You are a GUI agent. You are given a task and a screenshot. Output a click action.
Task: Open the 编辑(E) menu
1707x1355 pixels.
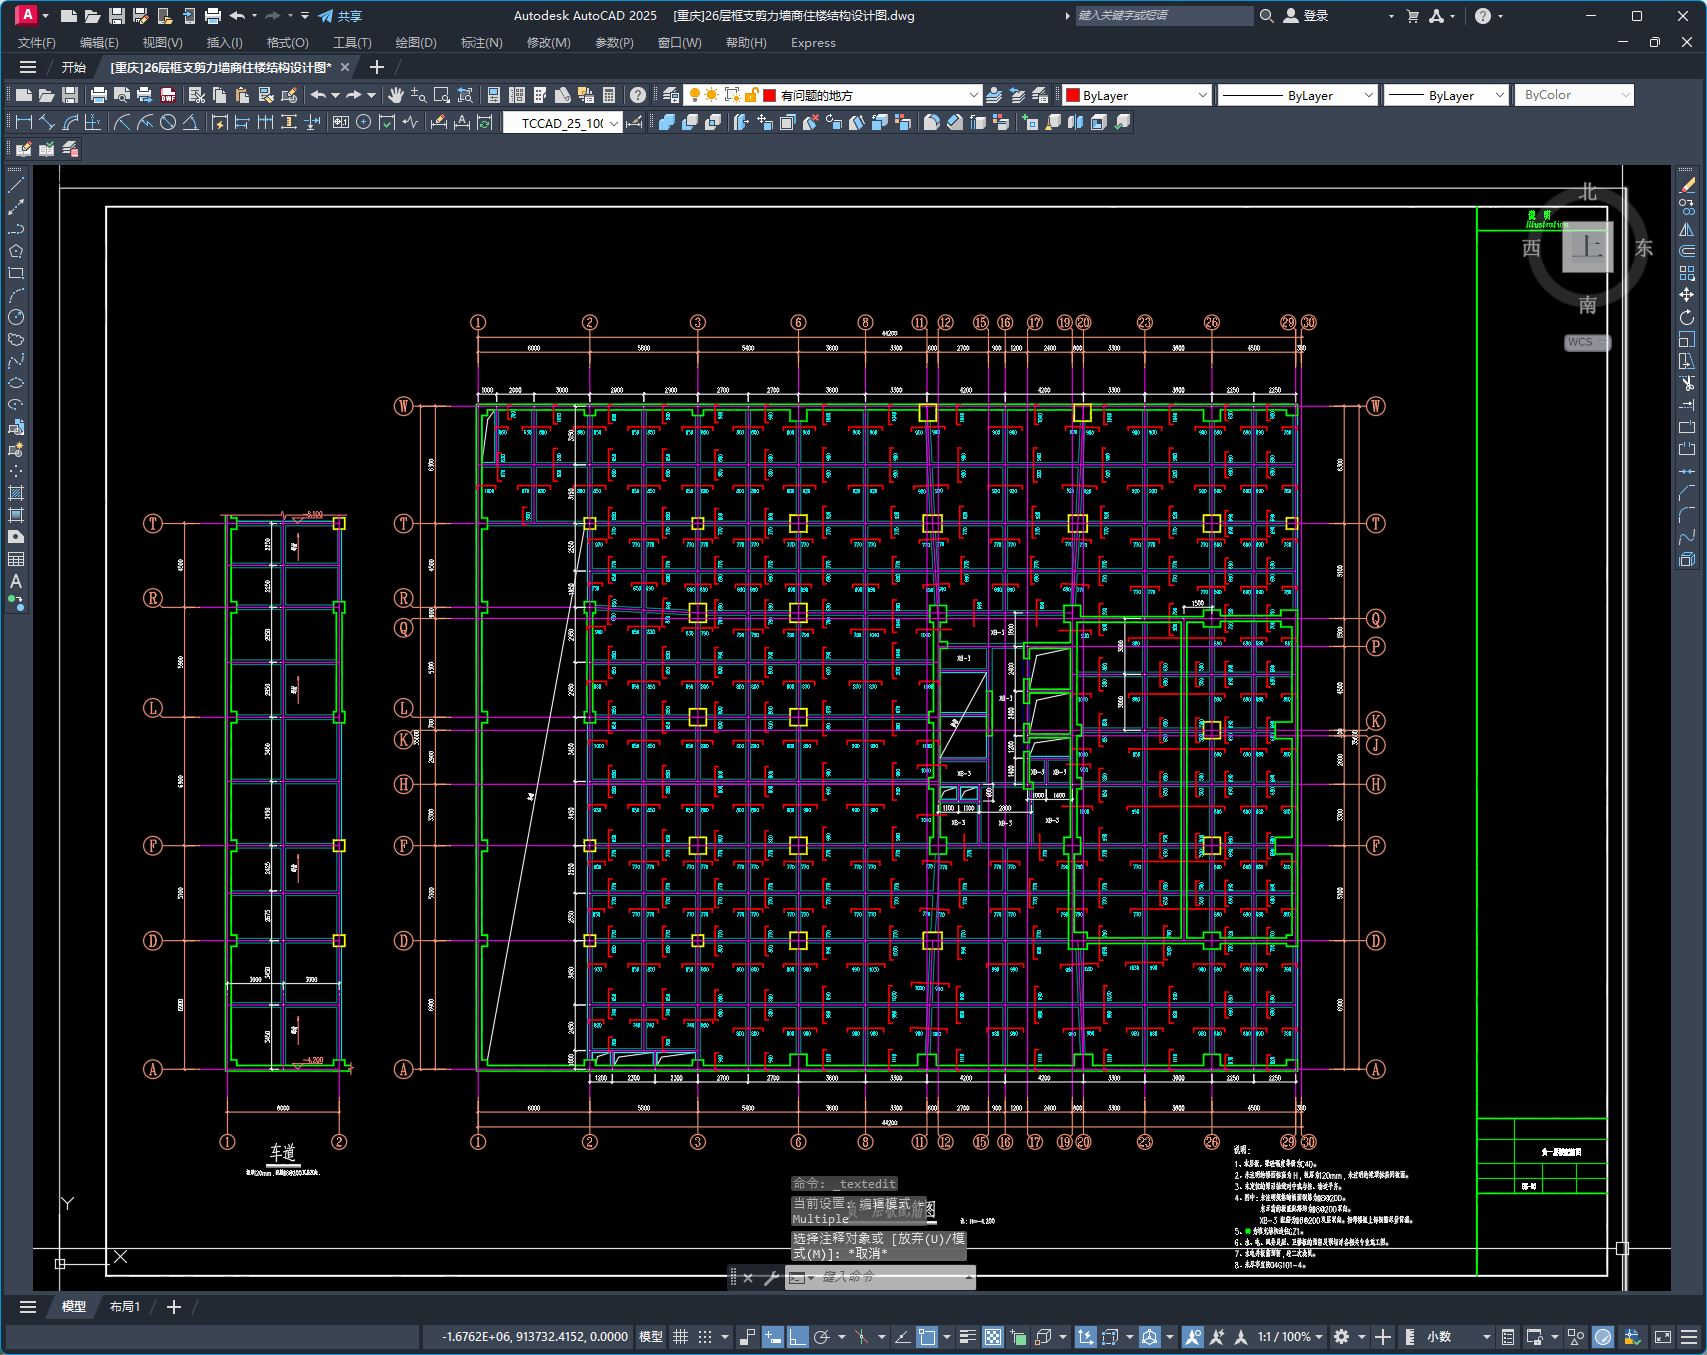point(99,42)
